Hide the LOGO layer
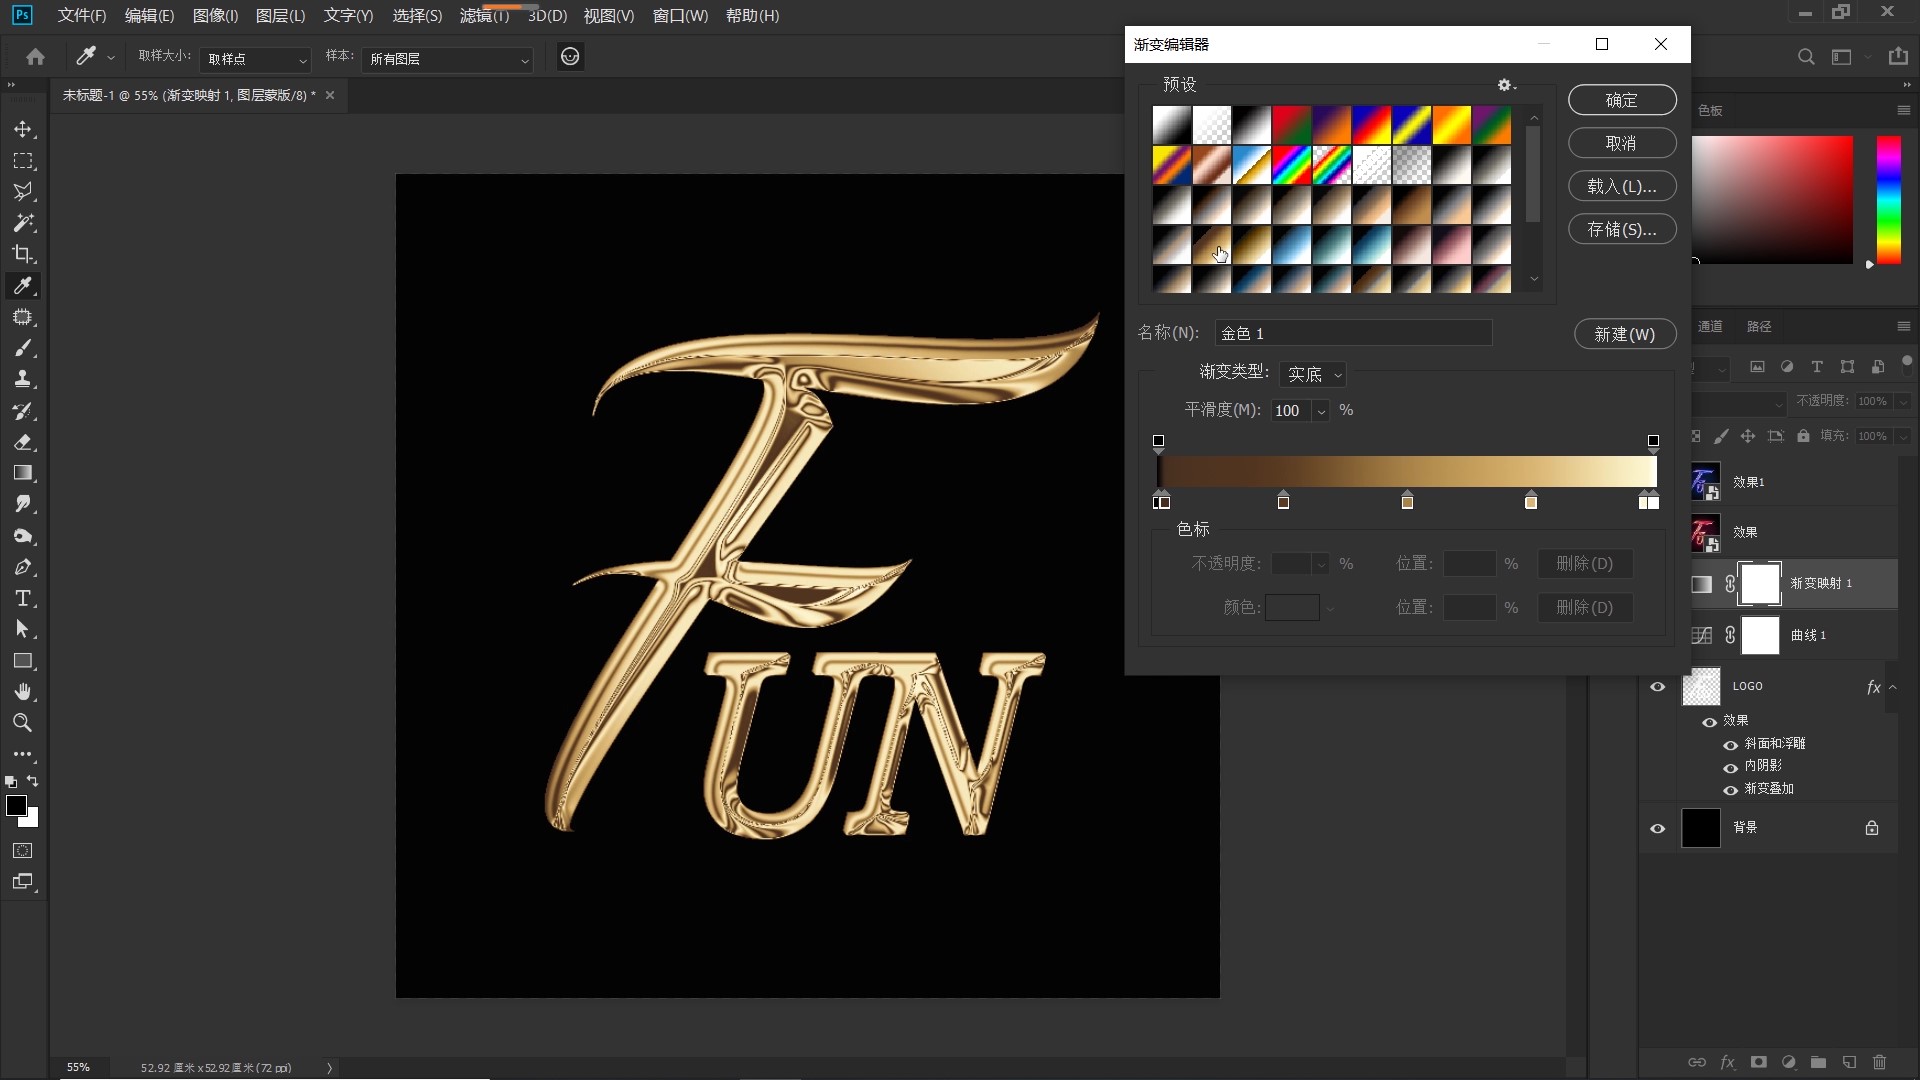Image resolution: width=1920 pixels, height=1080 pixels. click(x=1657, y=687)
